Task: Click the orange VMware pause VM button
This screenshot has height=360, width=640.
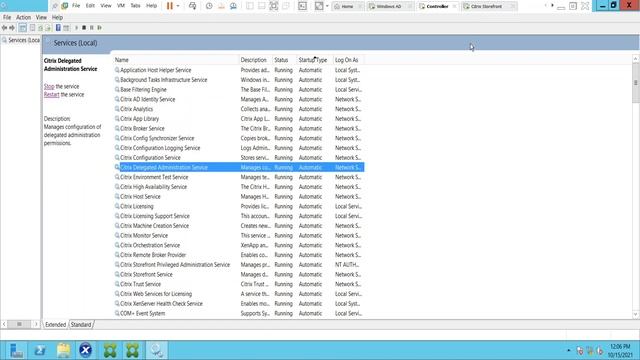Action: pos(170,6)
